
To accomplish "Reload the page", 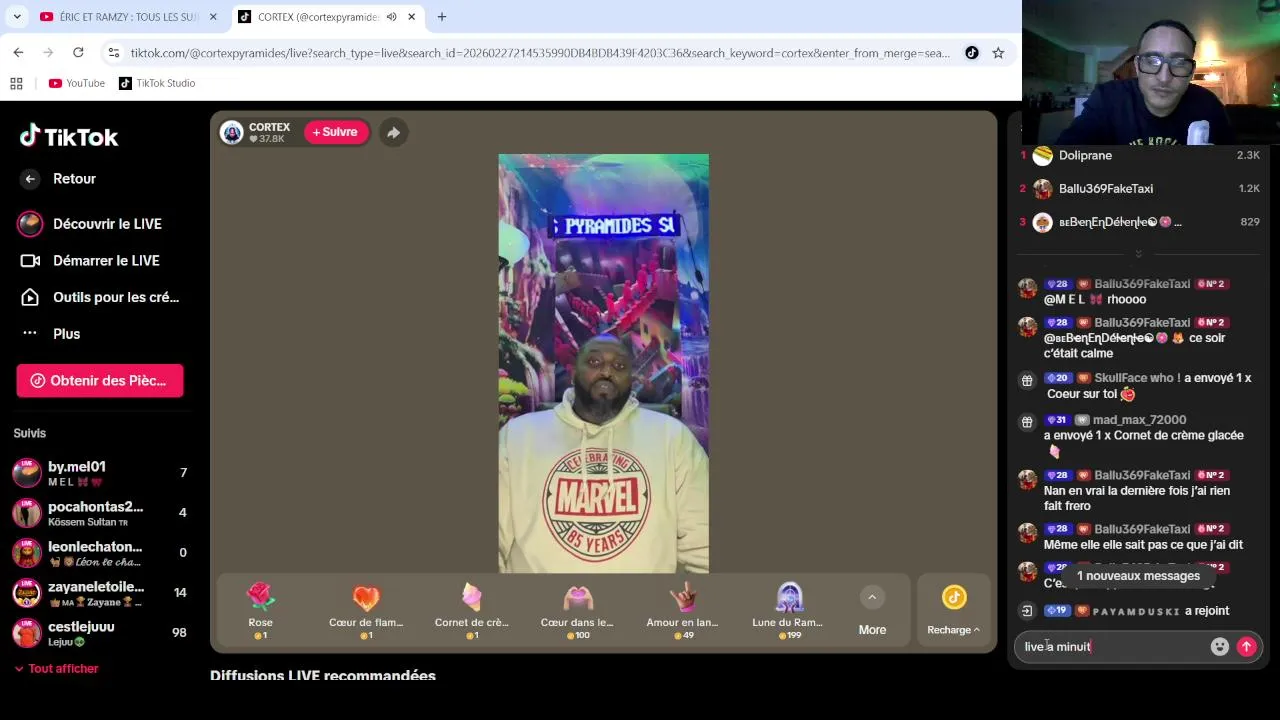I will (x=78, y=53).
